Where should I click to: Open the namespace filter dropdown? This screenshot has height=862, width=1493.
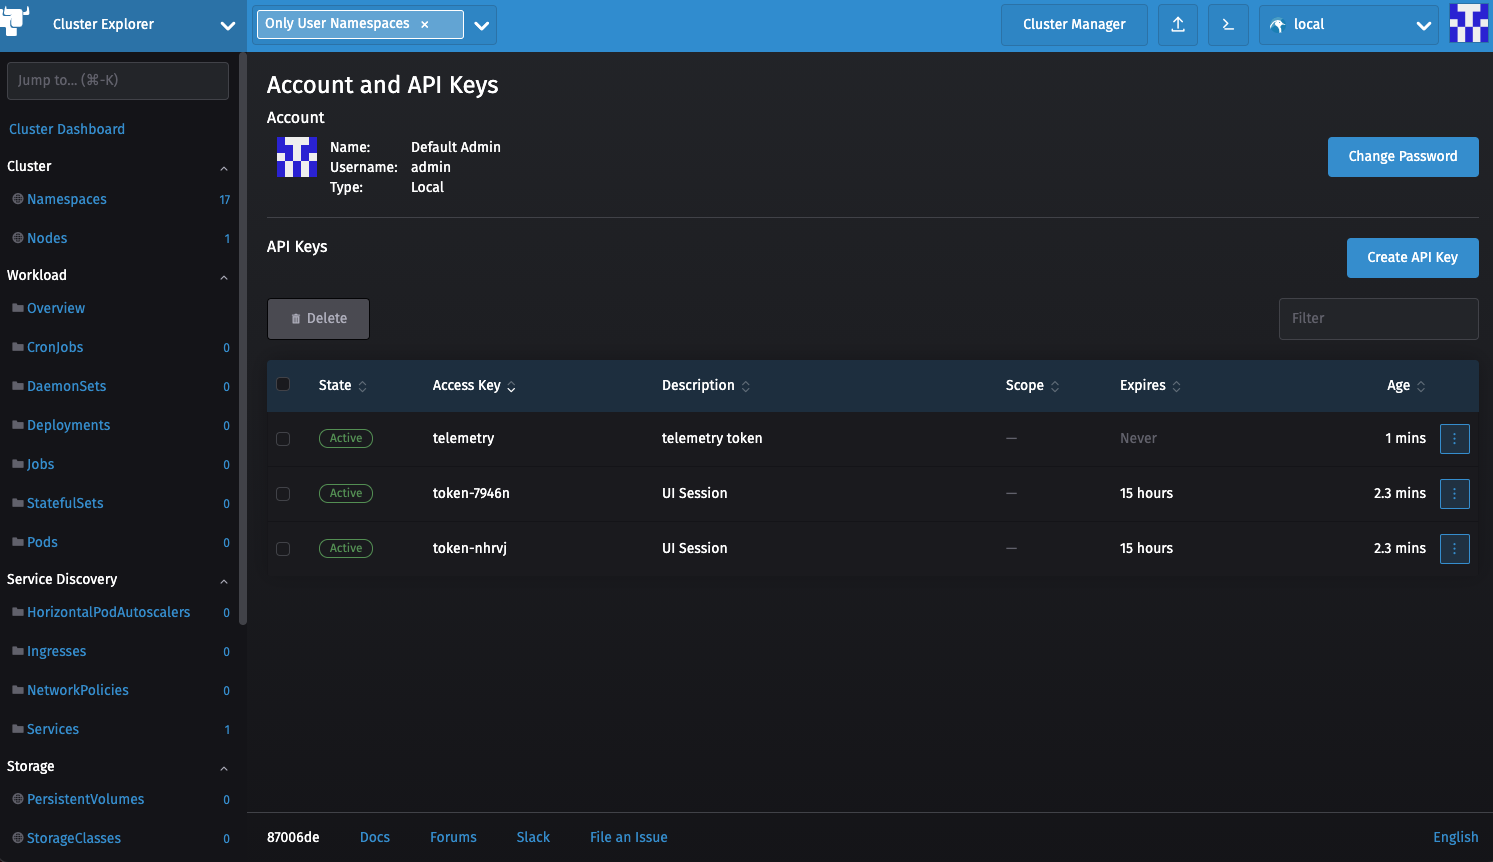coord(482,25)
